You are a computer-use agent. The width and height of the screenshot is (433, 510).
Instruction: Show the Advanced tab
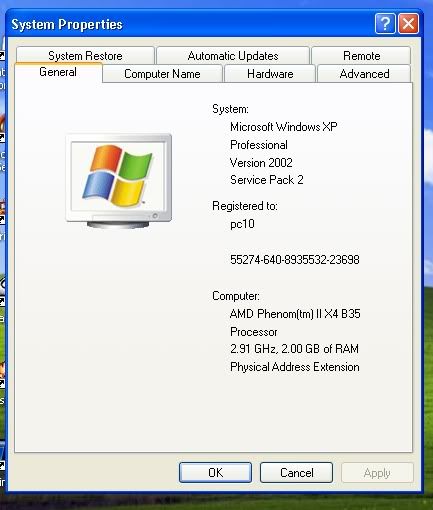364,74
